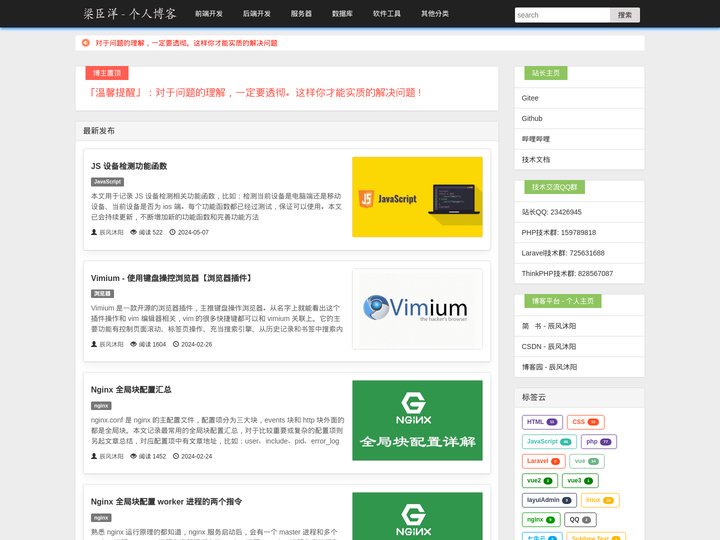Open CSDN - 辰风沐阳 profile link
720x540 pixels.
pyautogui.click(x=579, y=347)
